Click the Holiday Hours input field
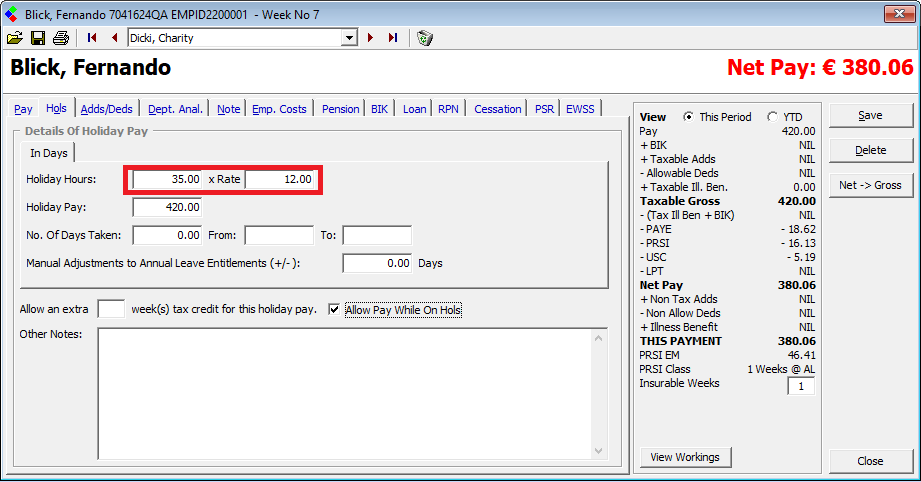 (168, 180)
